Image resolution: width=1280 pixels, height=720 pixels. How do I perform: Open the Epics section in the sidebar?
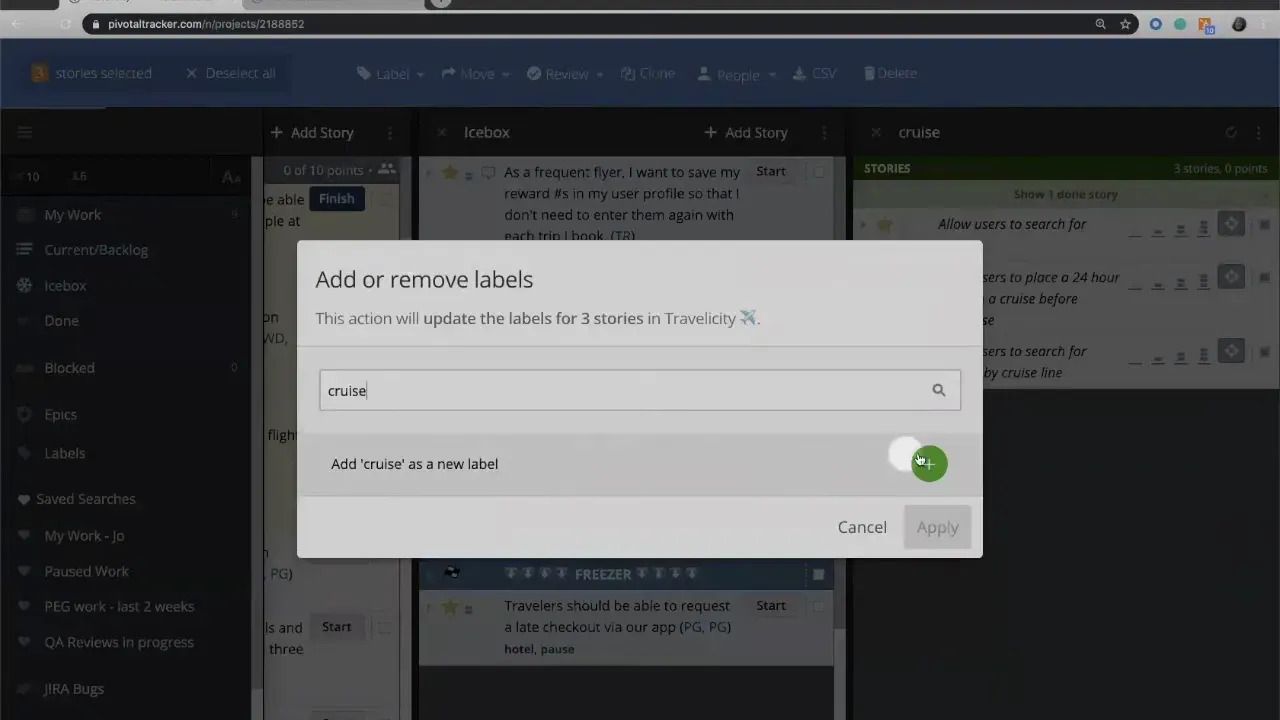pyautogui.click(x=60, y=414)
